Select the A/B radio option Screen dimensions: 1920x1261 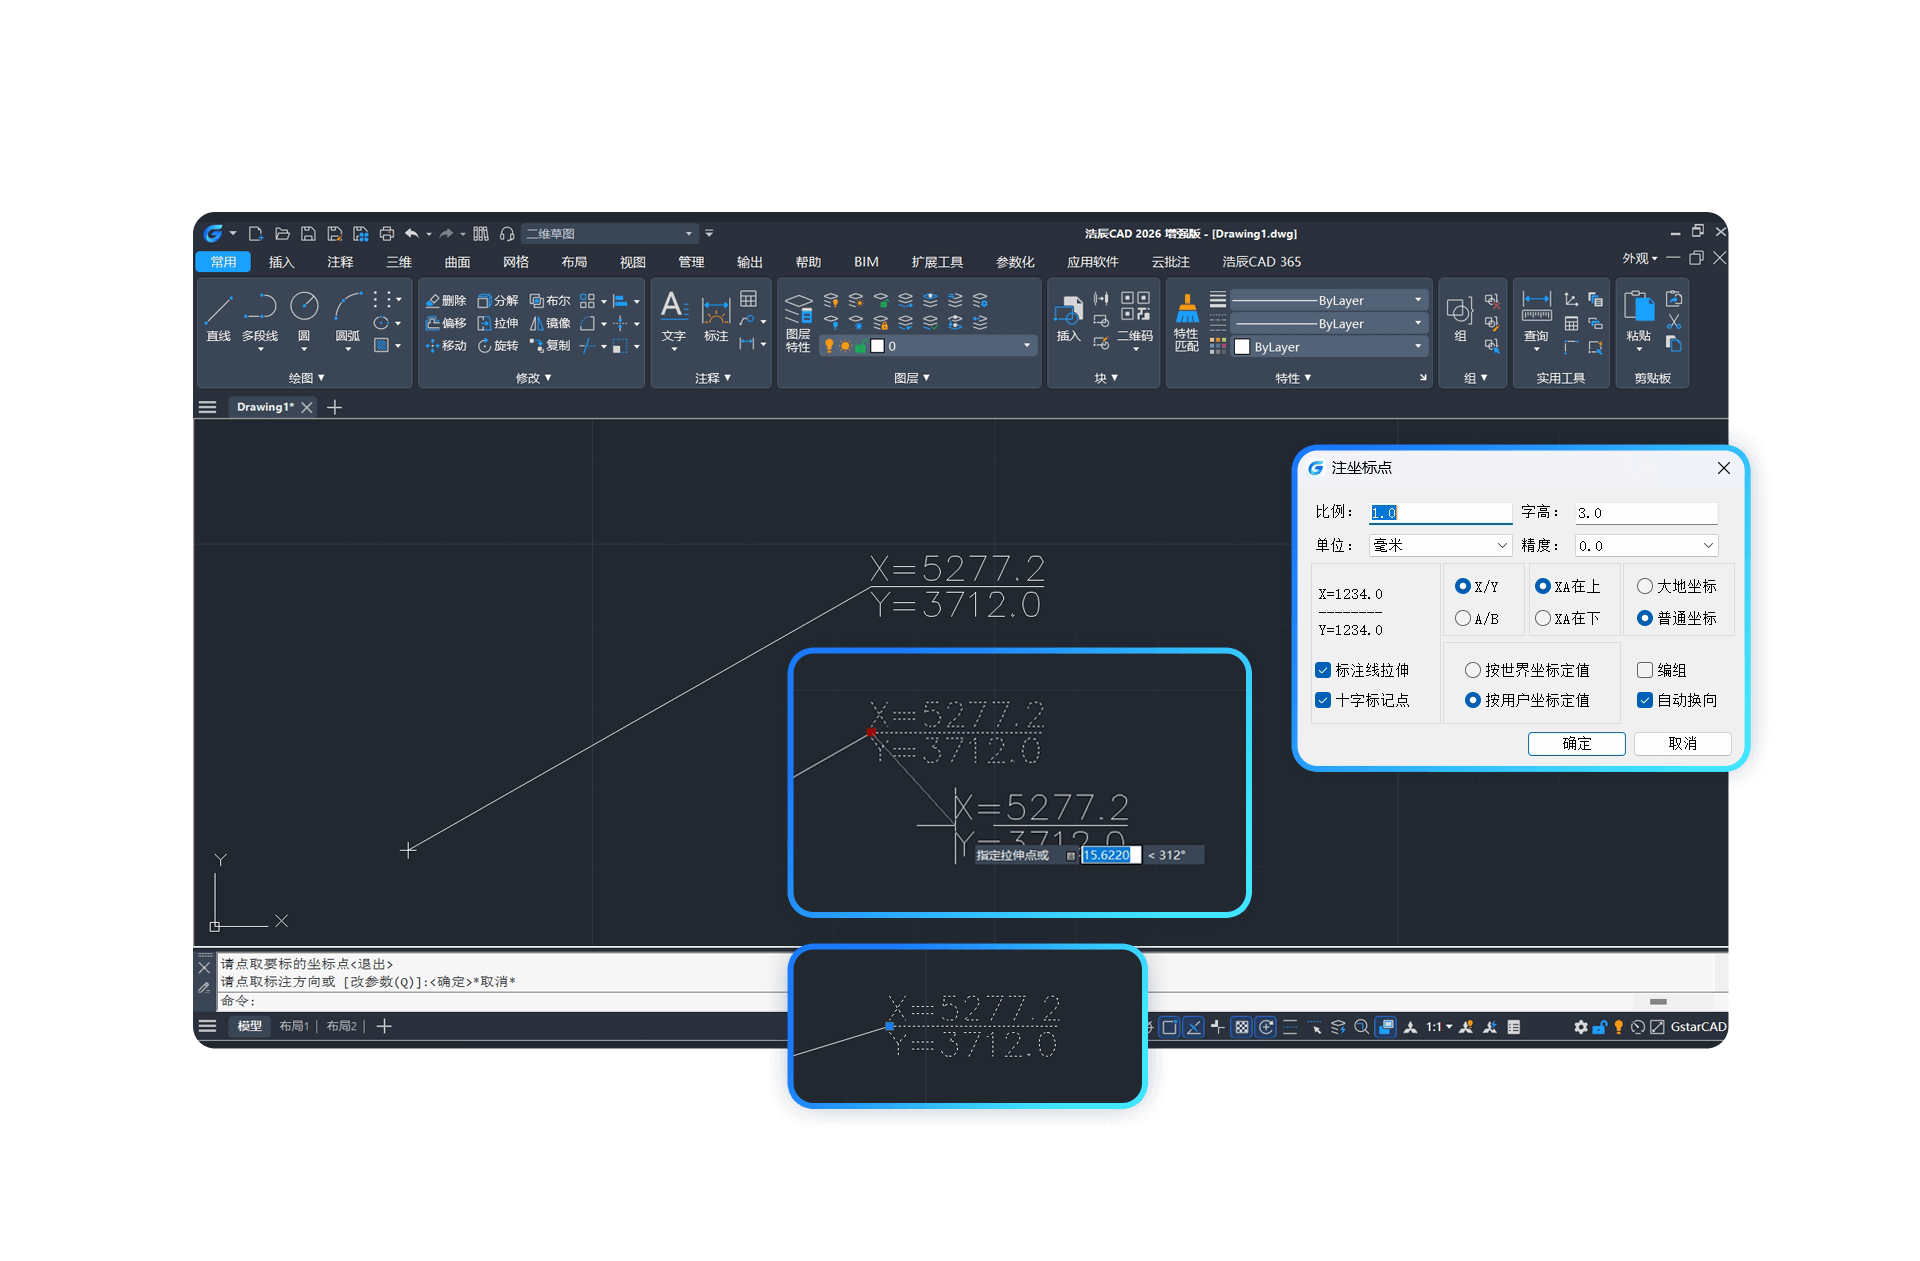(1463, 618)
